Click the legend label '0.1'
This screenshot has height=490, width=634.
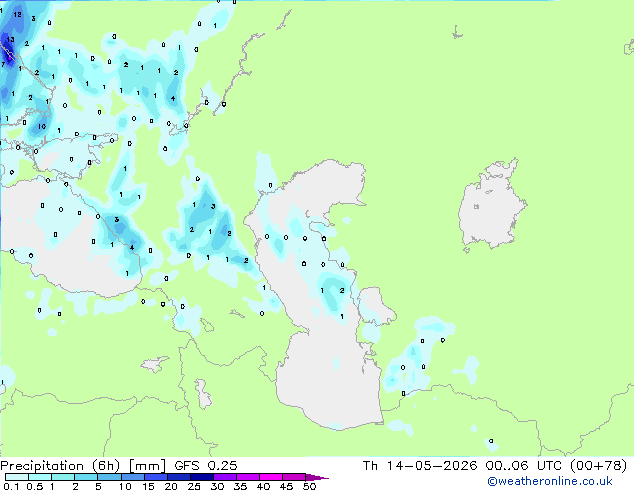click(x=11, y=486)
